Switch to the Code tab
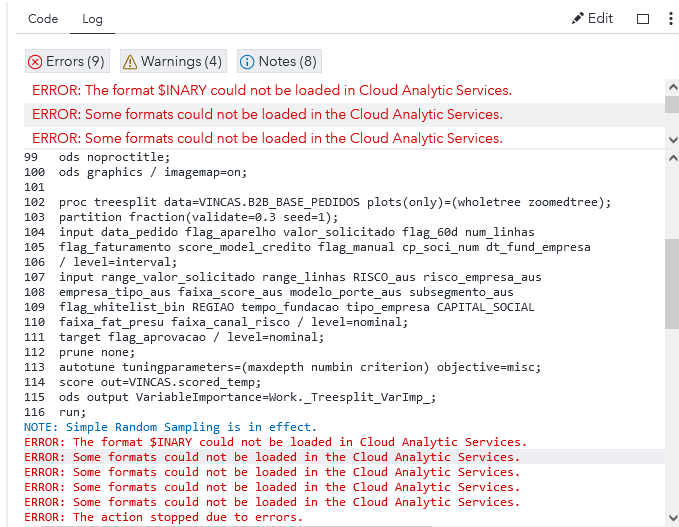Viewport: 679px width, 527px height. 43,19
